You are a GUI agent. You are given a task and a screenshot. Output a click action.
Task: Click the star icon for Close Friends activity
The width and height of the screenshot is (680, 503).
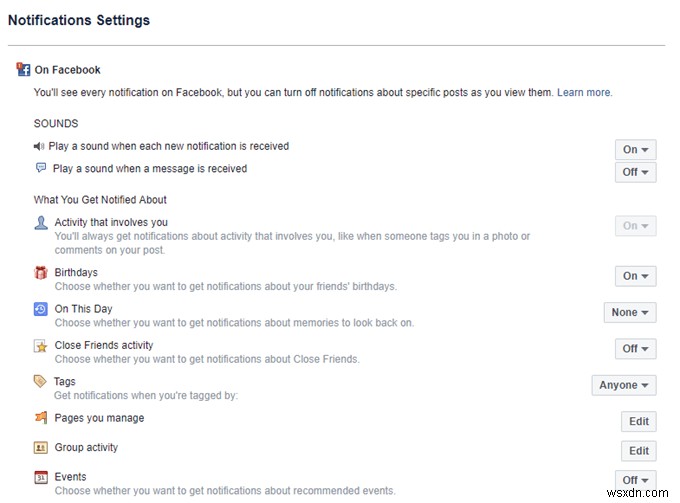pyautogui.click(x=41, y=346)
